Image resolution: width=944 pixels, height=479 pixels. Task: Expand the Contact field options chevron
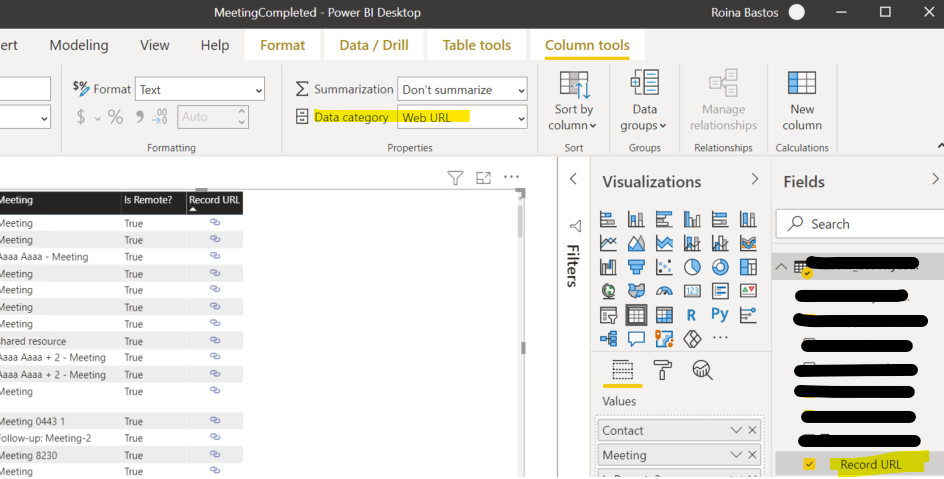736,430
